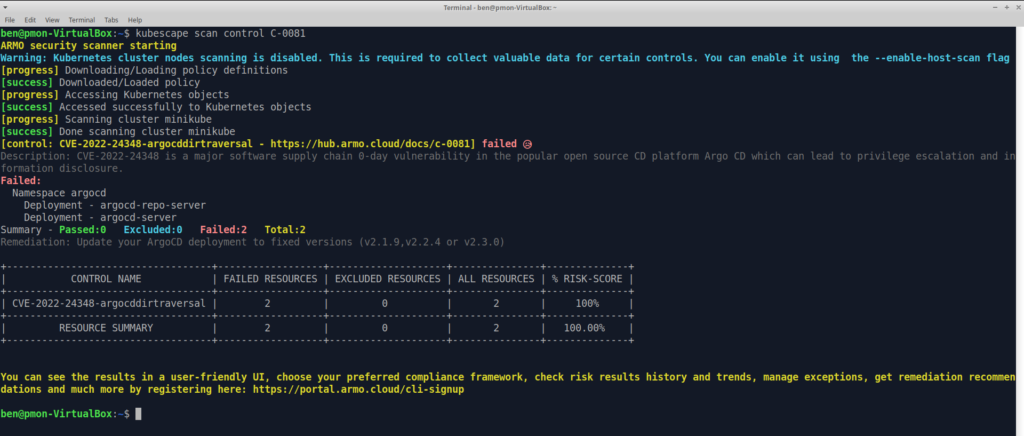Click 'FAILED RESOURCES' table header
Viewport: 1024px width, 436px height.
click(x=270, y=279)
